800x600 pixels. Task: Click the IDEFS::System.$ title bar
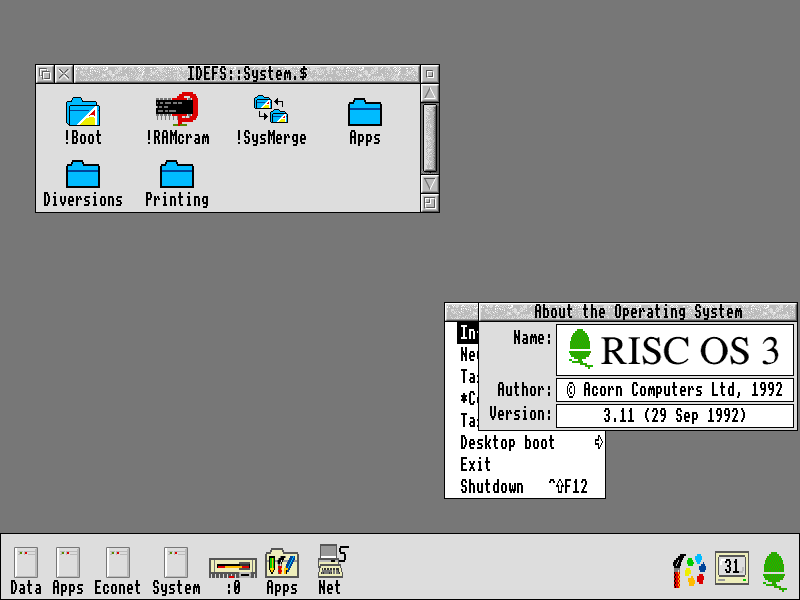(247, 74)
